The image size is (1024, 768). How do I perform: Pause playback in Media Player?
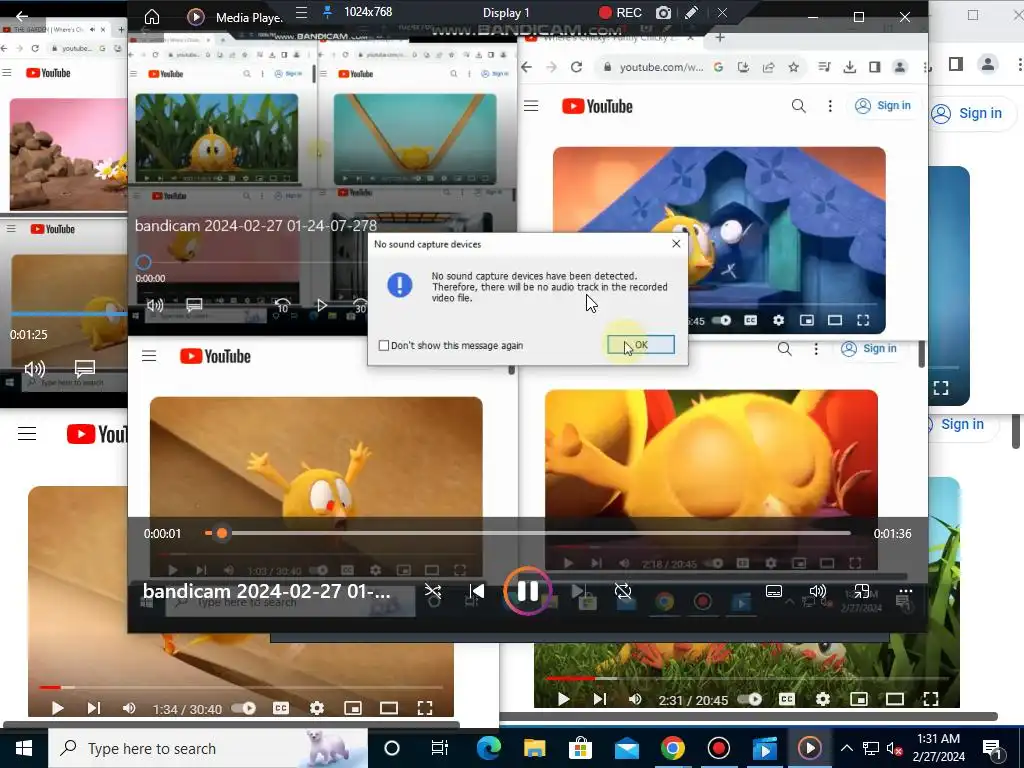coord(528,592)
